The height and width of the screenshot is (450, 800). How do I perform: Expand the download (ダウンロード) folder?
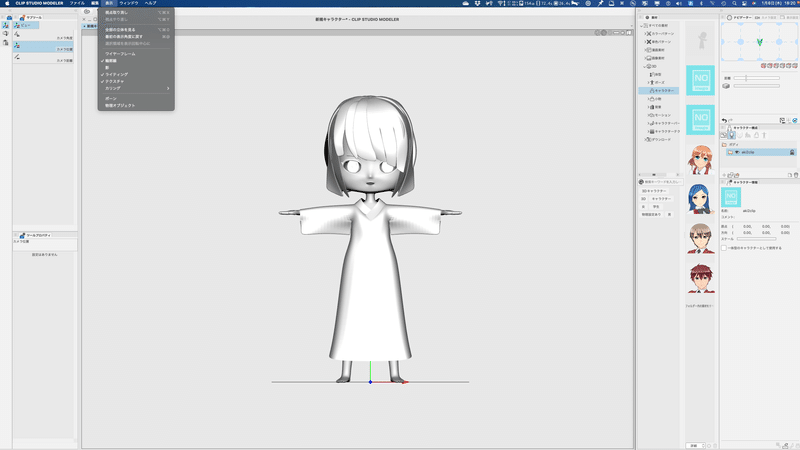pyautogui.click(x=644, y=139)
